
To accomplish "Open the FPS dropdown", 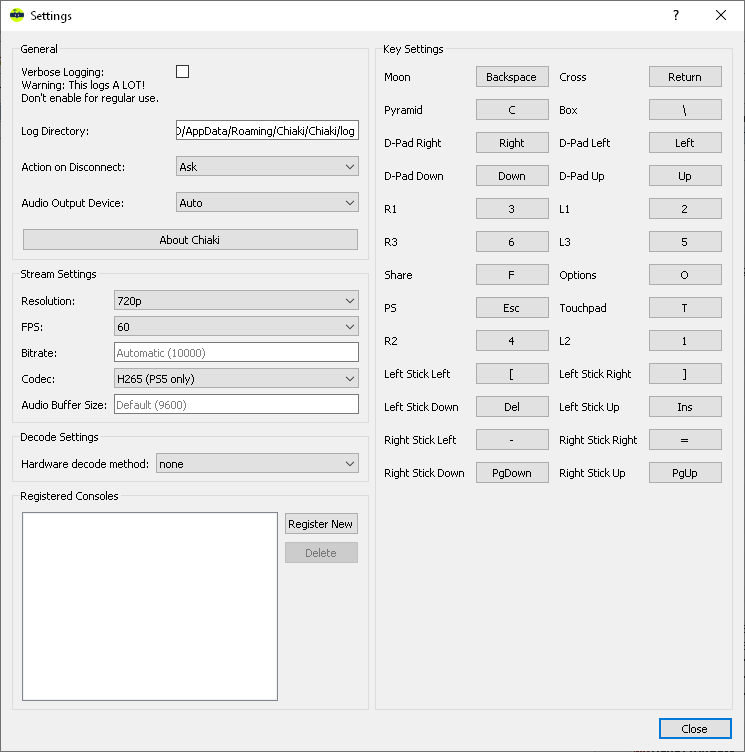I will click(236, 327).
